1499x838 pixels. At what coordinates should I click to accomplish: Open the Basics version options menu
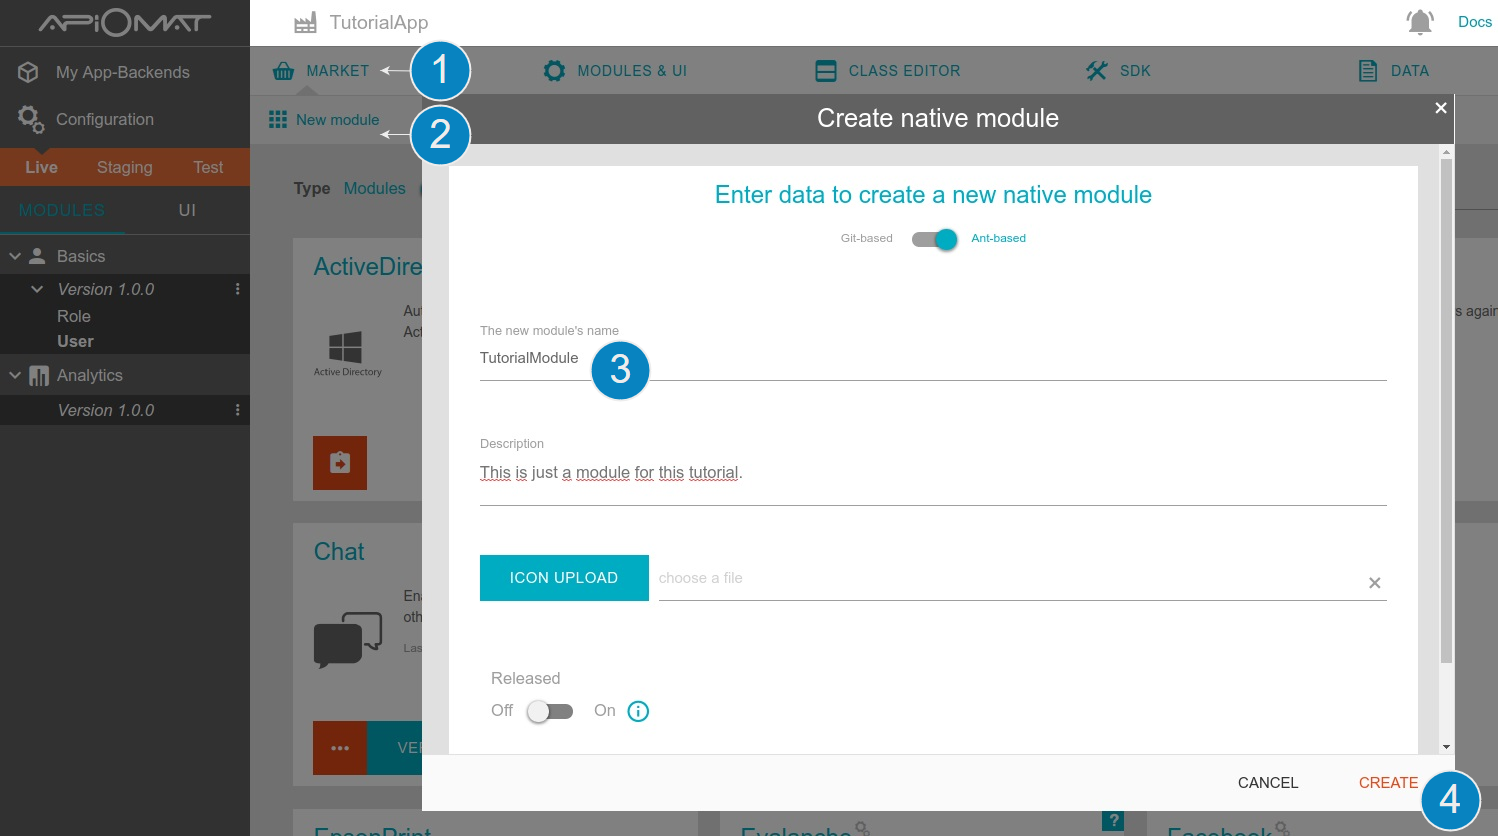[x=237, y=289]
